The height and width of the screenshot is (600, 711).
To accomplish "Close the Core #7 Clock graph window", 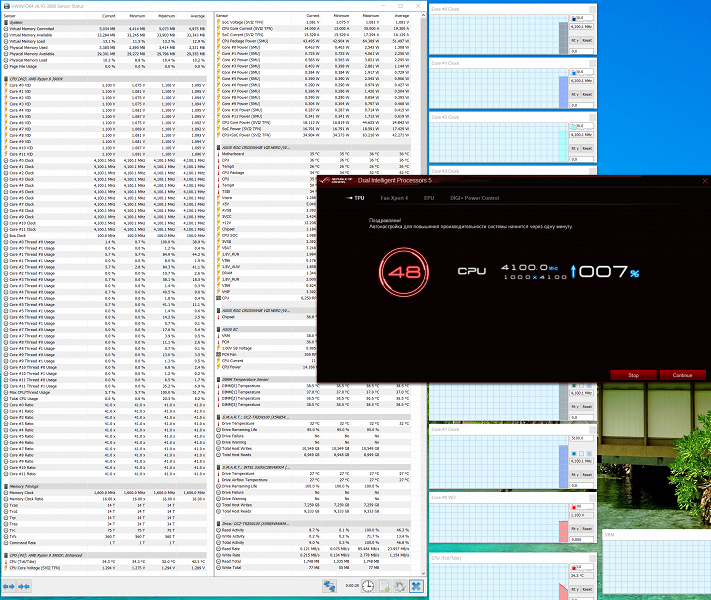I will pos(592,429).
